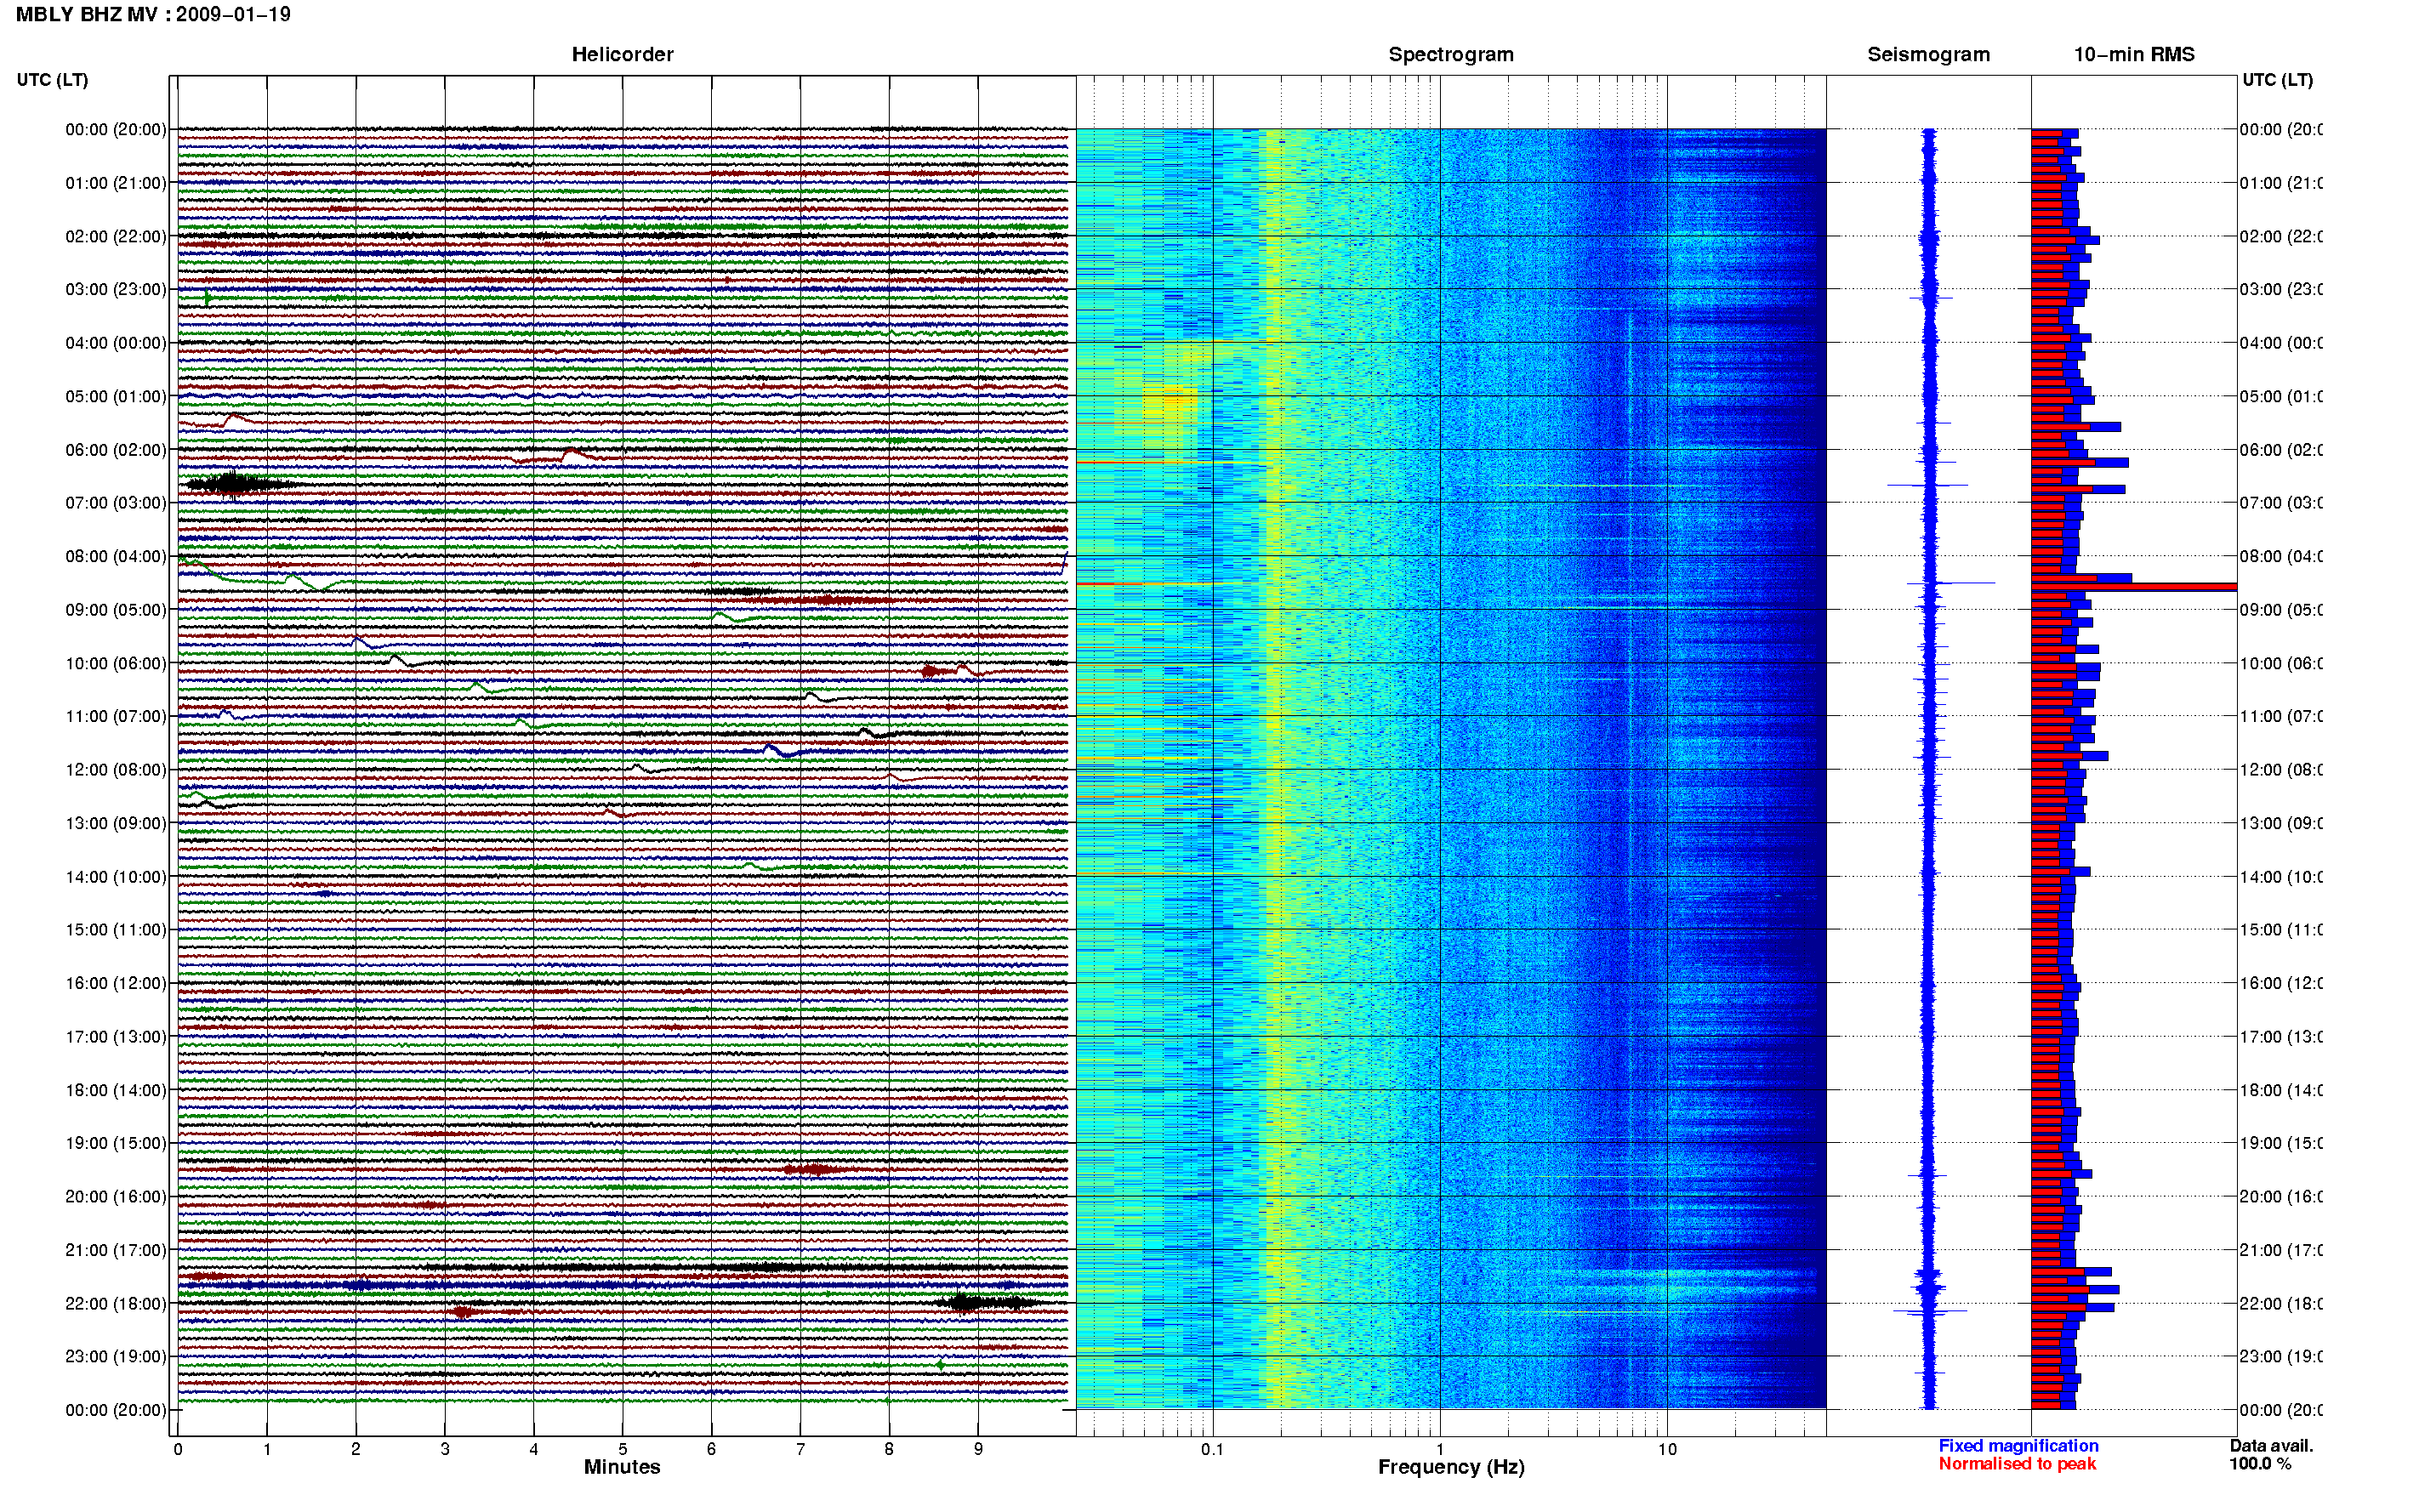The height and width of the screenshot is (1512, 2419).
Task: Click the black event burst near 22:00 helicorder trace
Action: tap(985, 1302)
